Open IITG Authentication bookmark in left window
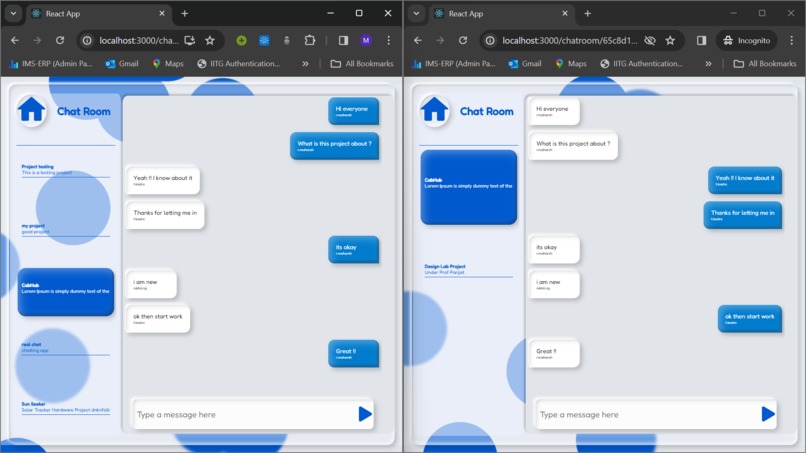 (239, 64)
